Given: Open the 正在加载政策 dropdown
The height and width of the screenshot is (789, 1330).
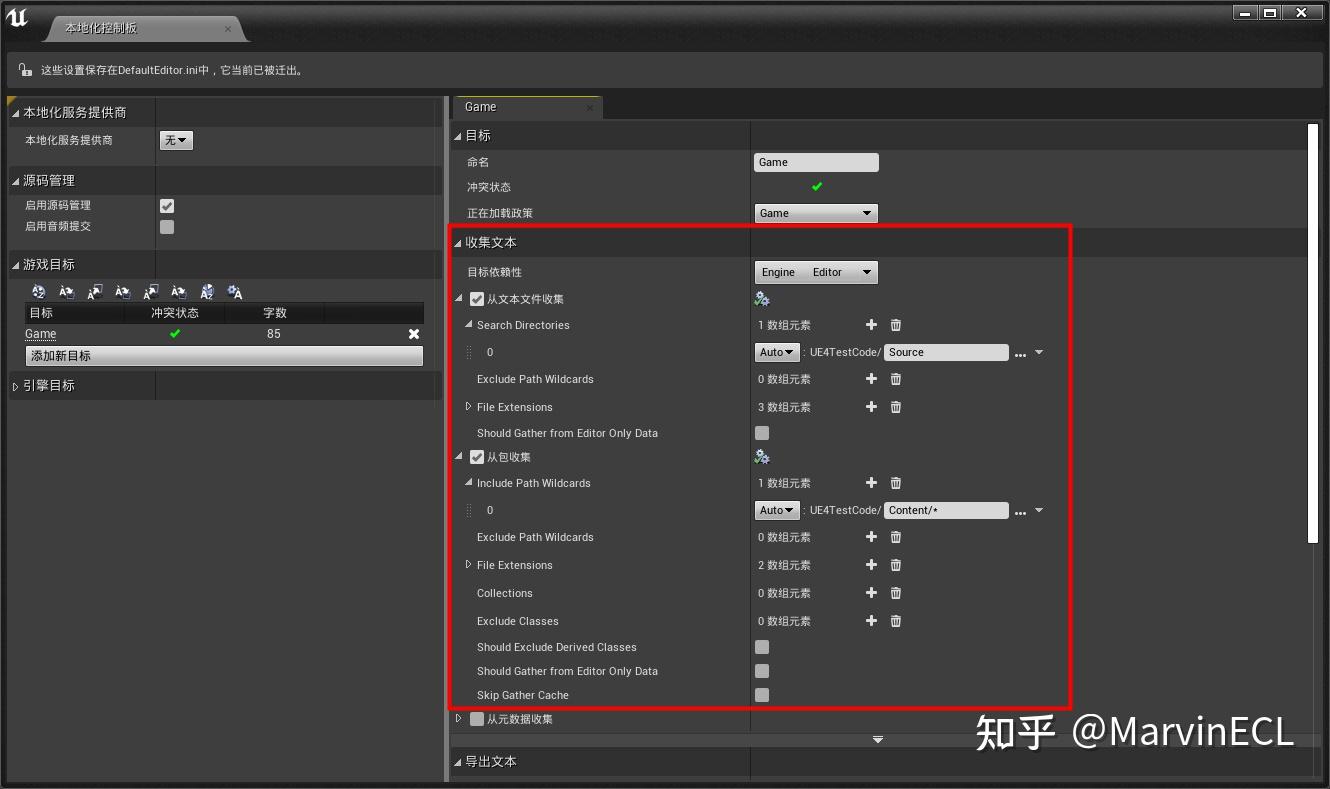Looking at the screenshot, I should (815, 212).
